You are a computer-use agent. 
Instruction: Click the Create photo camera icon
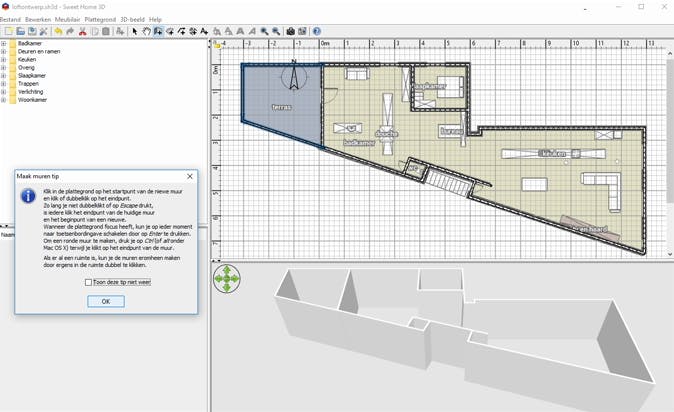point(290,31)
